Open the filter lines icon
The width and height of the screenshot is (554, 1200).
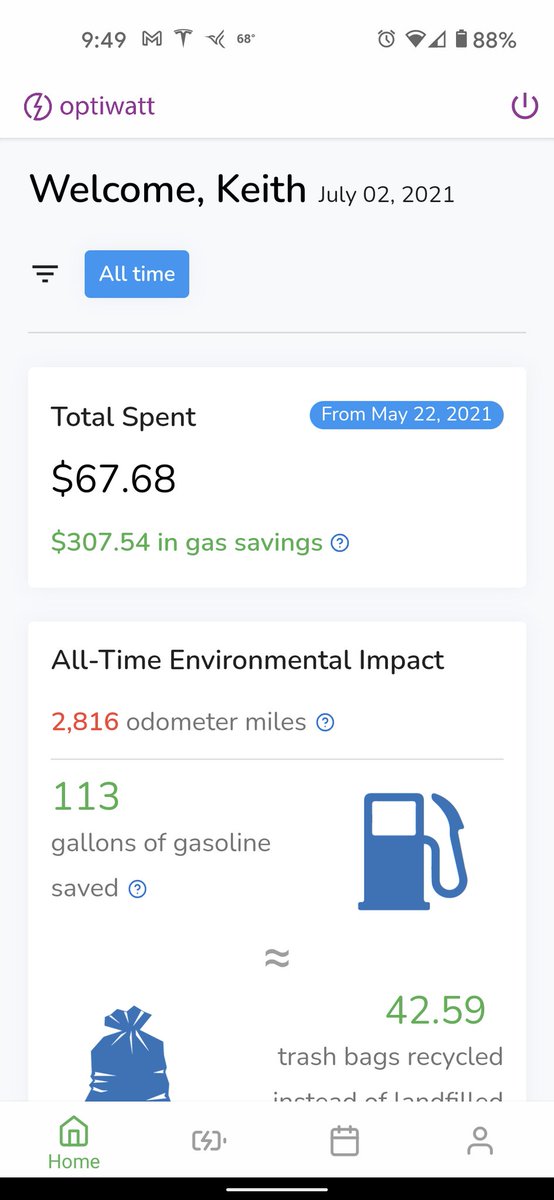pyautogui.click(x=45, y=274)
